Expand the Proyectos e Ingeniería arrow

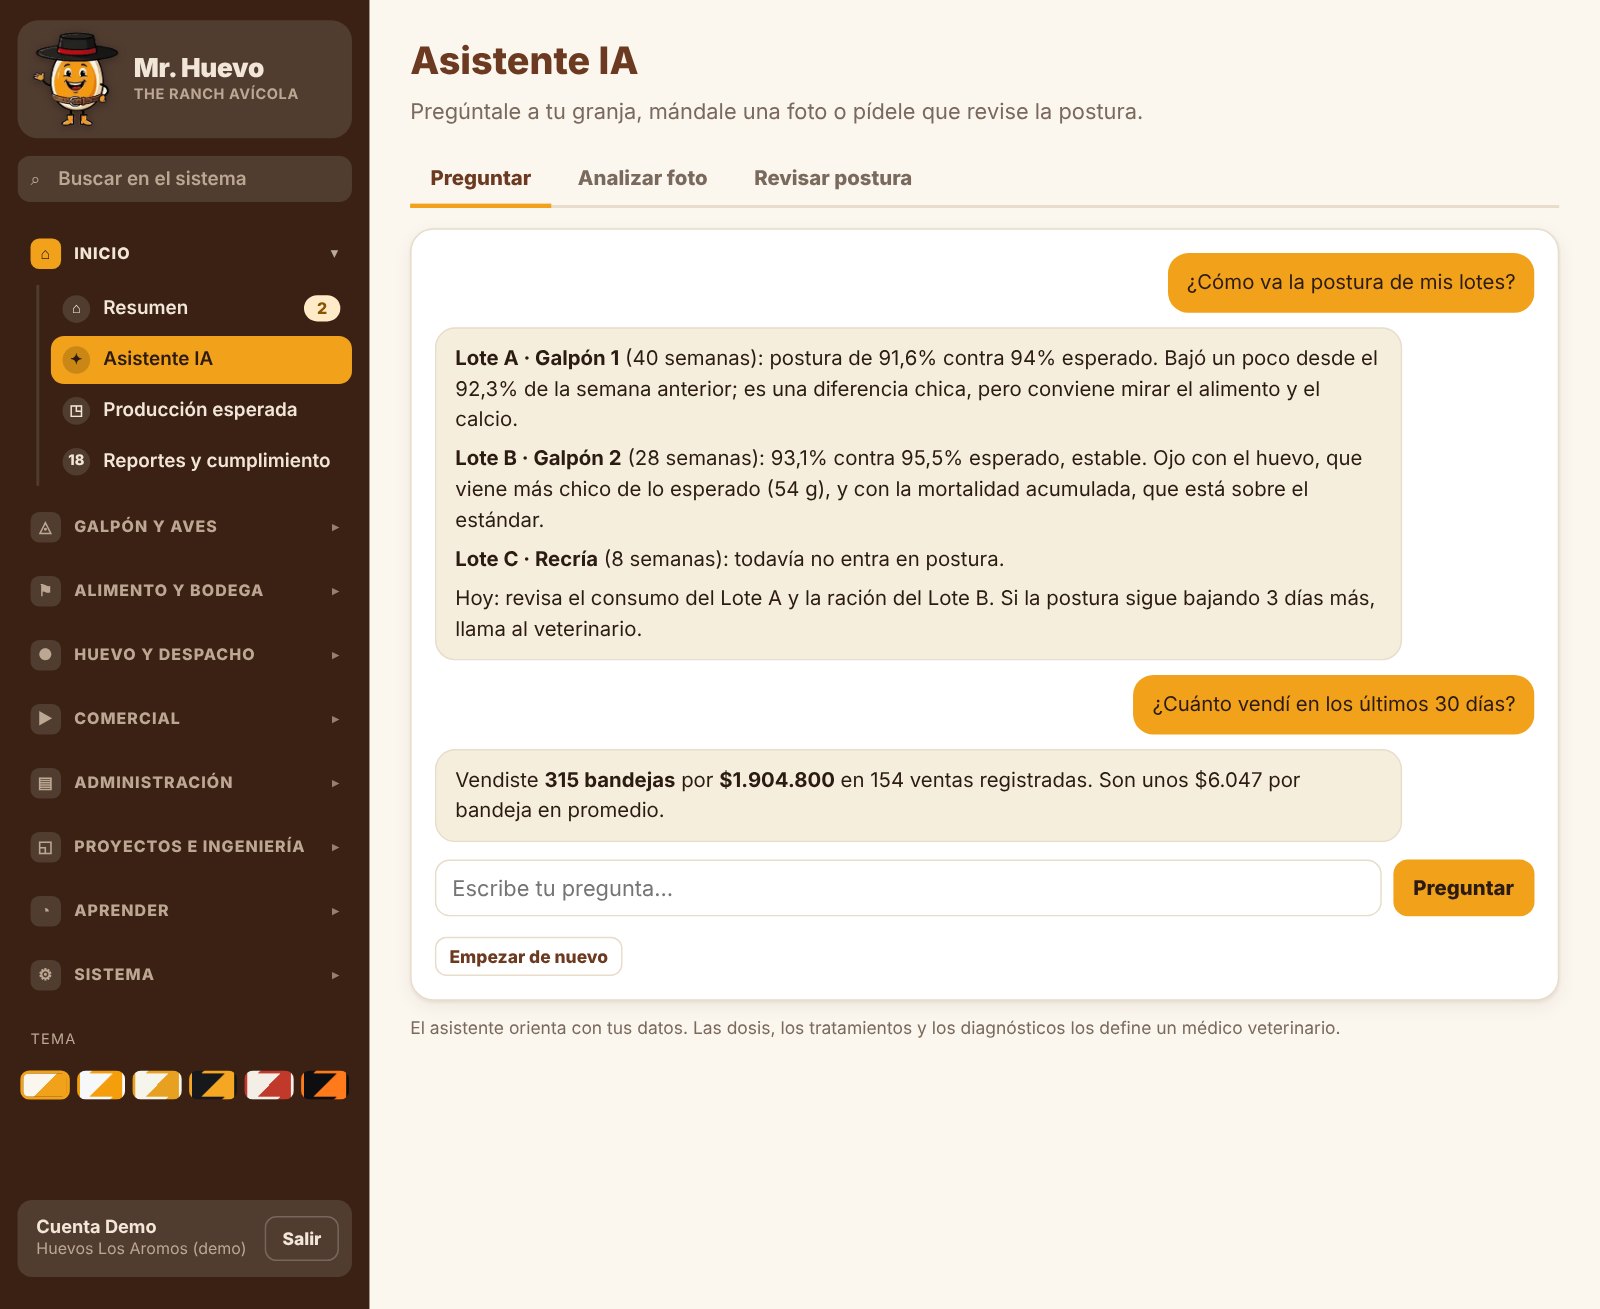click(335, 847)
